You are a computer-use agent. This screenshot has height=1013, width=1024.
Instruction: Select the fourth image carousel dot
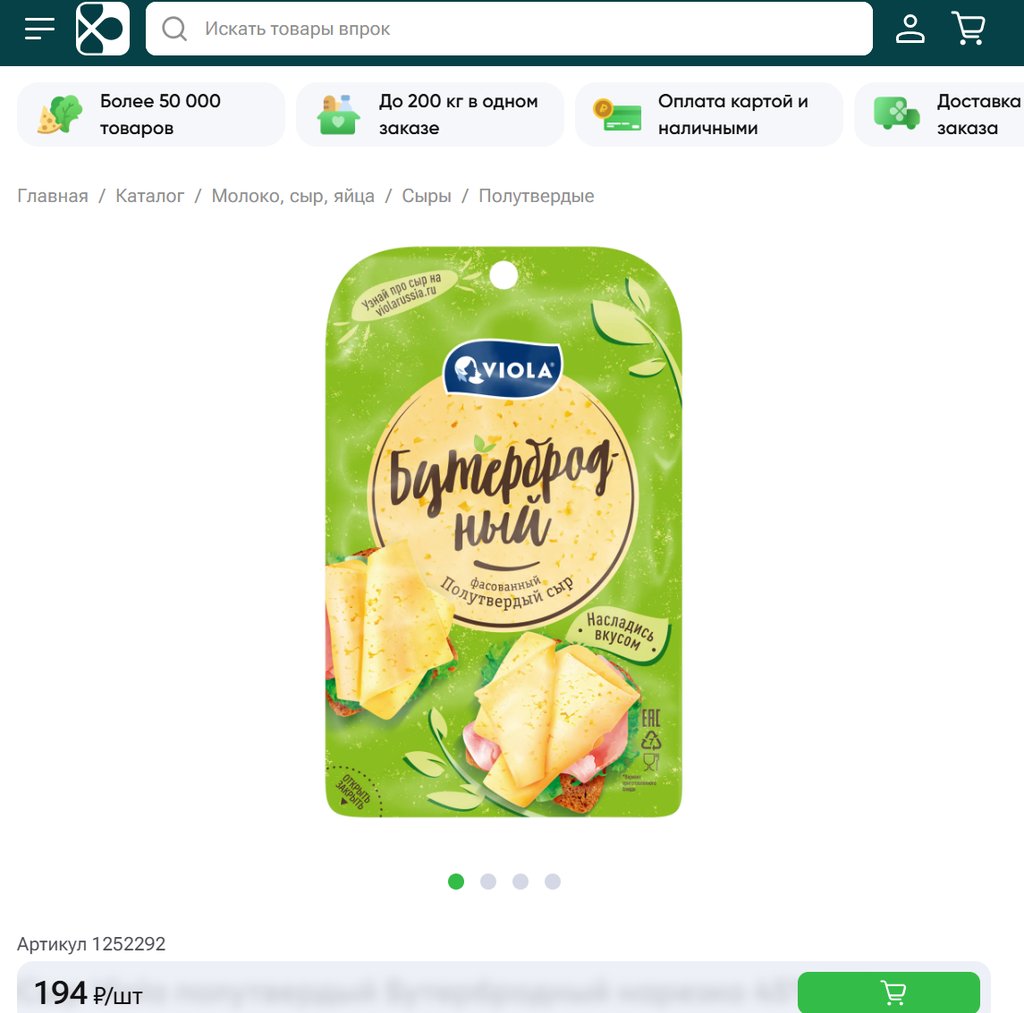(552, 882)
